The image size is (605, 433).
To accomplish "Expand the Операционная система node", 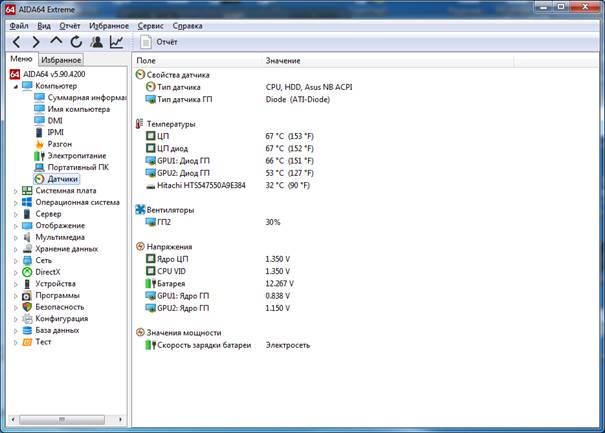I will click(x=15, y=203).
